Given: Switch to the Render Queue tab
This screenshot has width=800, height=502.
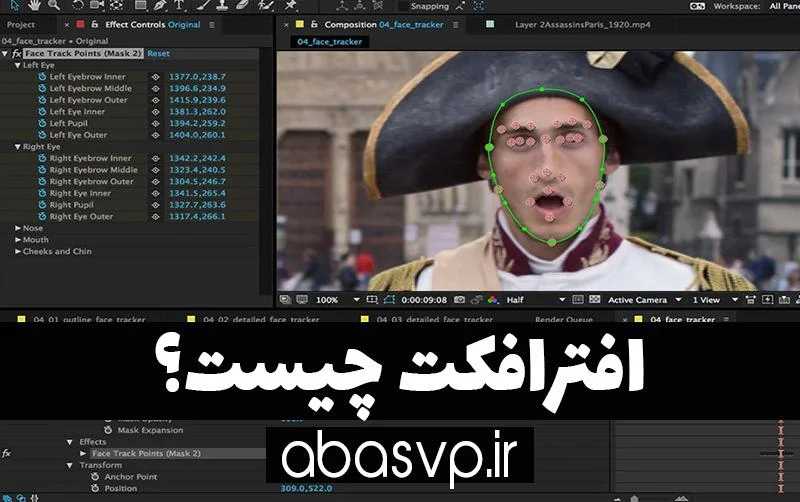Looking at the screenshot, I should click(564, 319).
